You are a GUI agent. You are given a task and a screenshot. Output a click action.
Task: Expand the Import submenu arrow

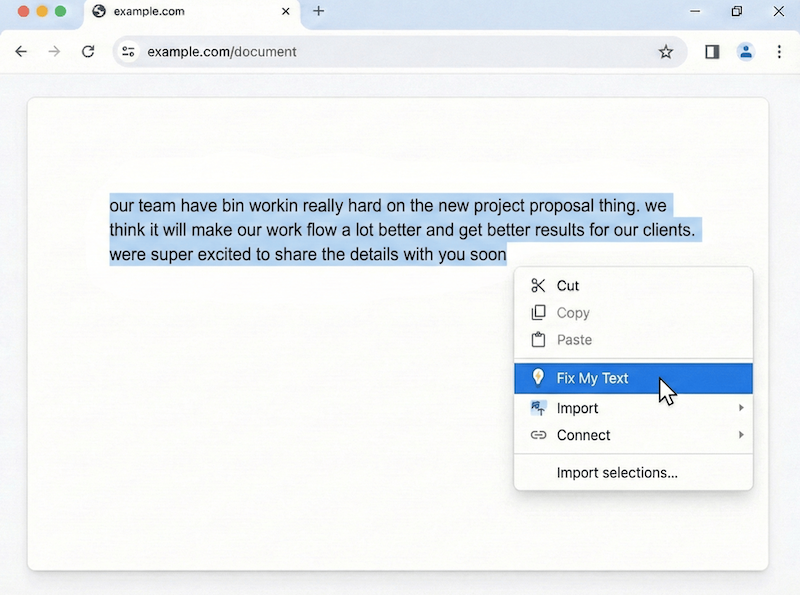742,408
